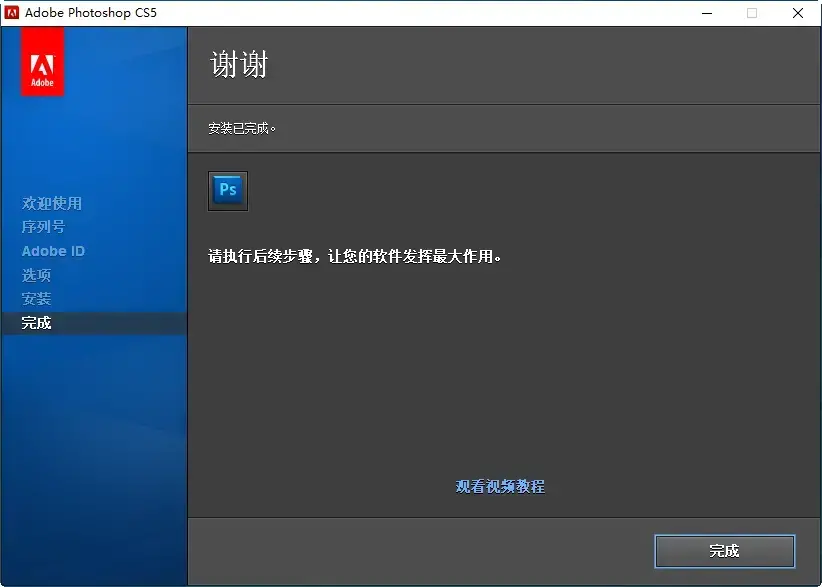The image size is (822, 587).
Task: Select the Adobe ID step in sidebar
Action: click(x=53, y=251)
